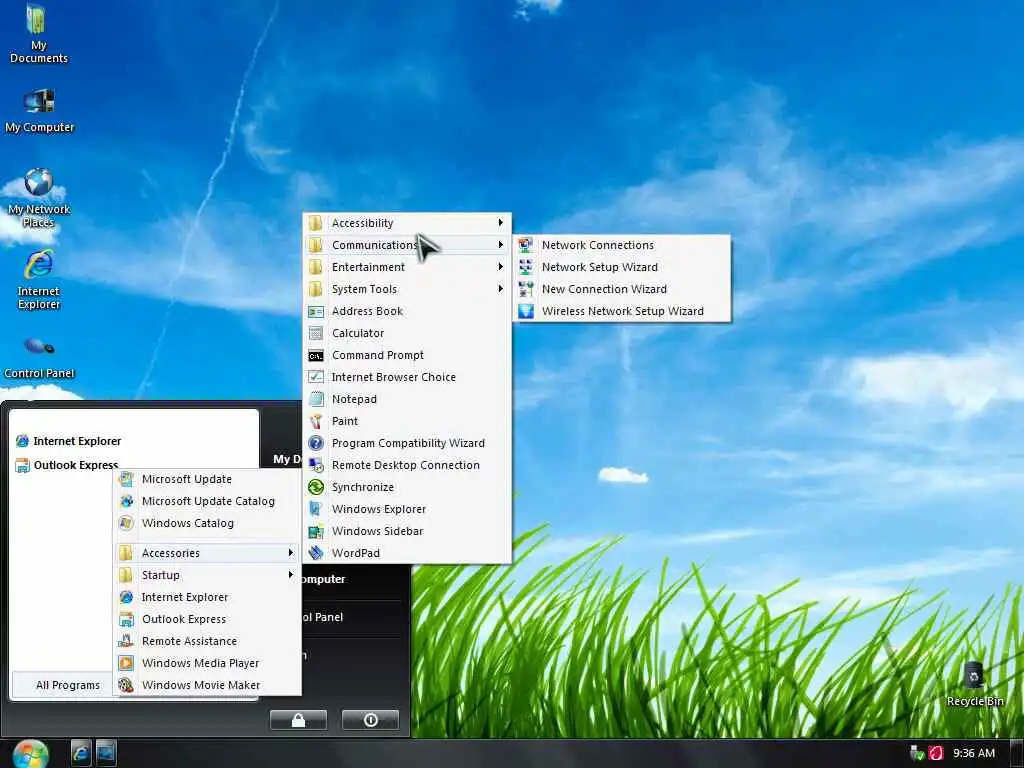This screenshot has width=1024, height=768.
Task: Click the Network Connections icon
Action: coord(526,245)
